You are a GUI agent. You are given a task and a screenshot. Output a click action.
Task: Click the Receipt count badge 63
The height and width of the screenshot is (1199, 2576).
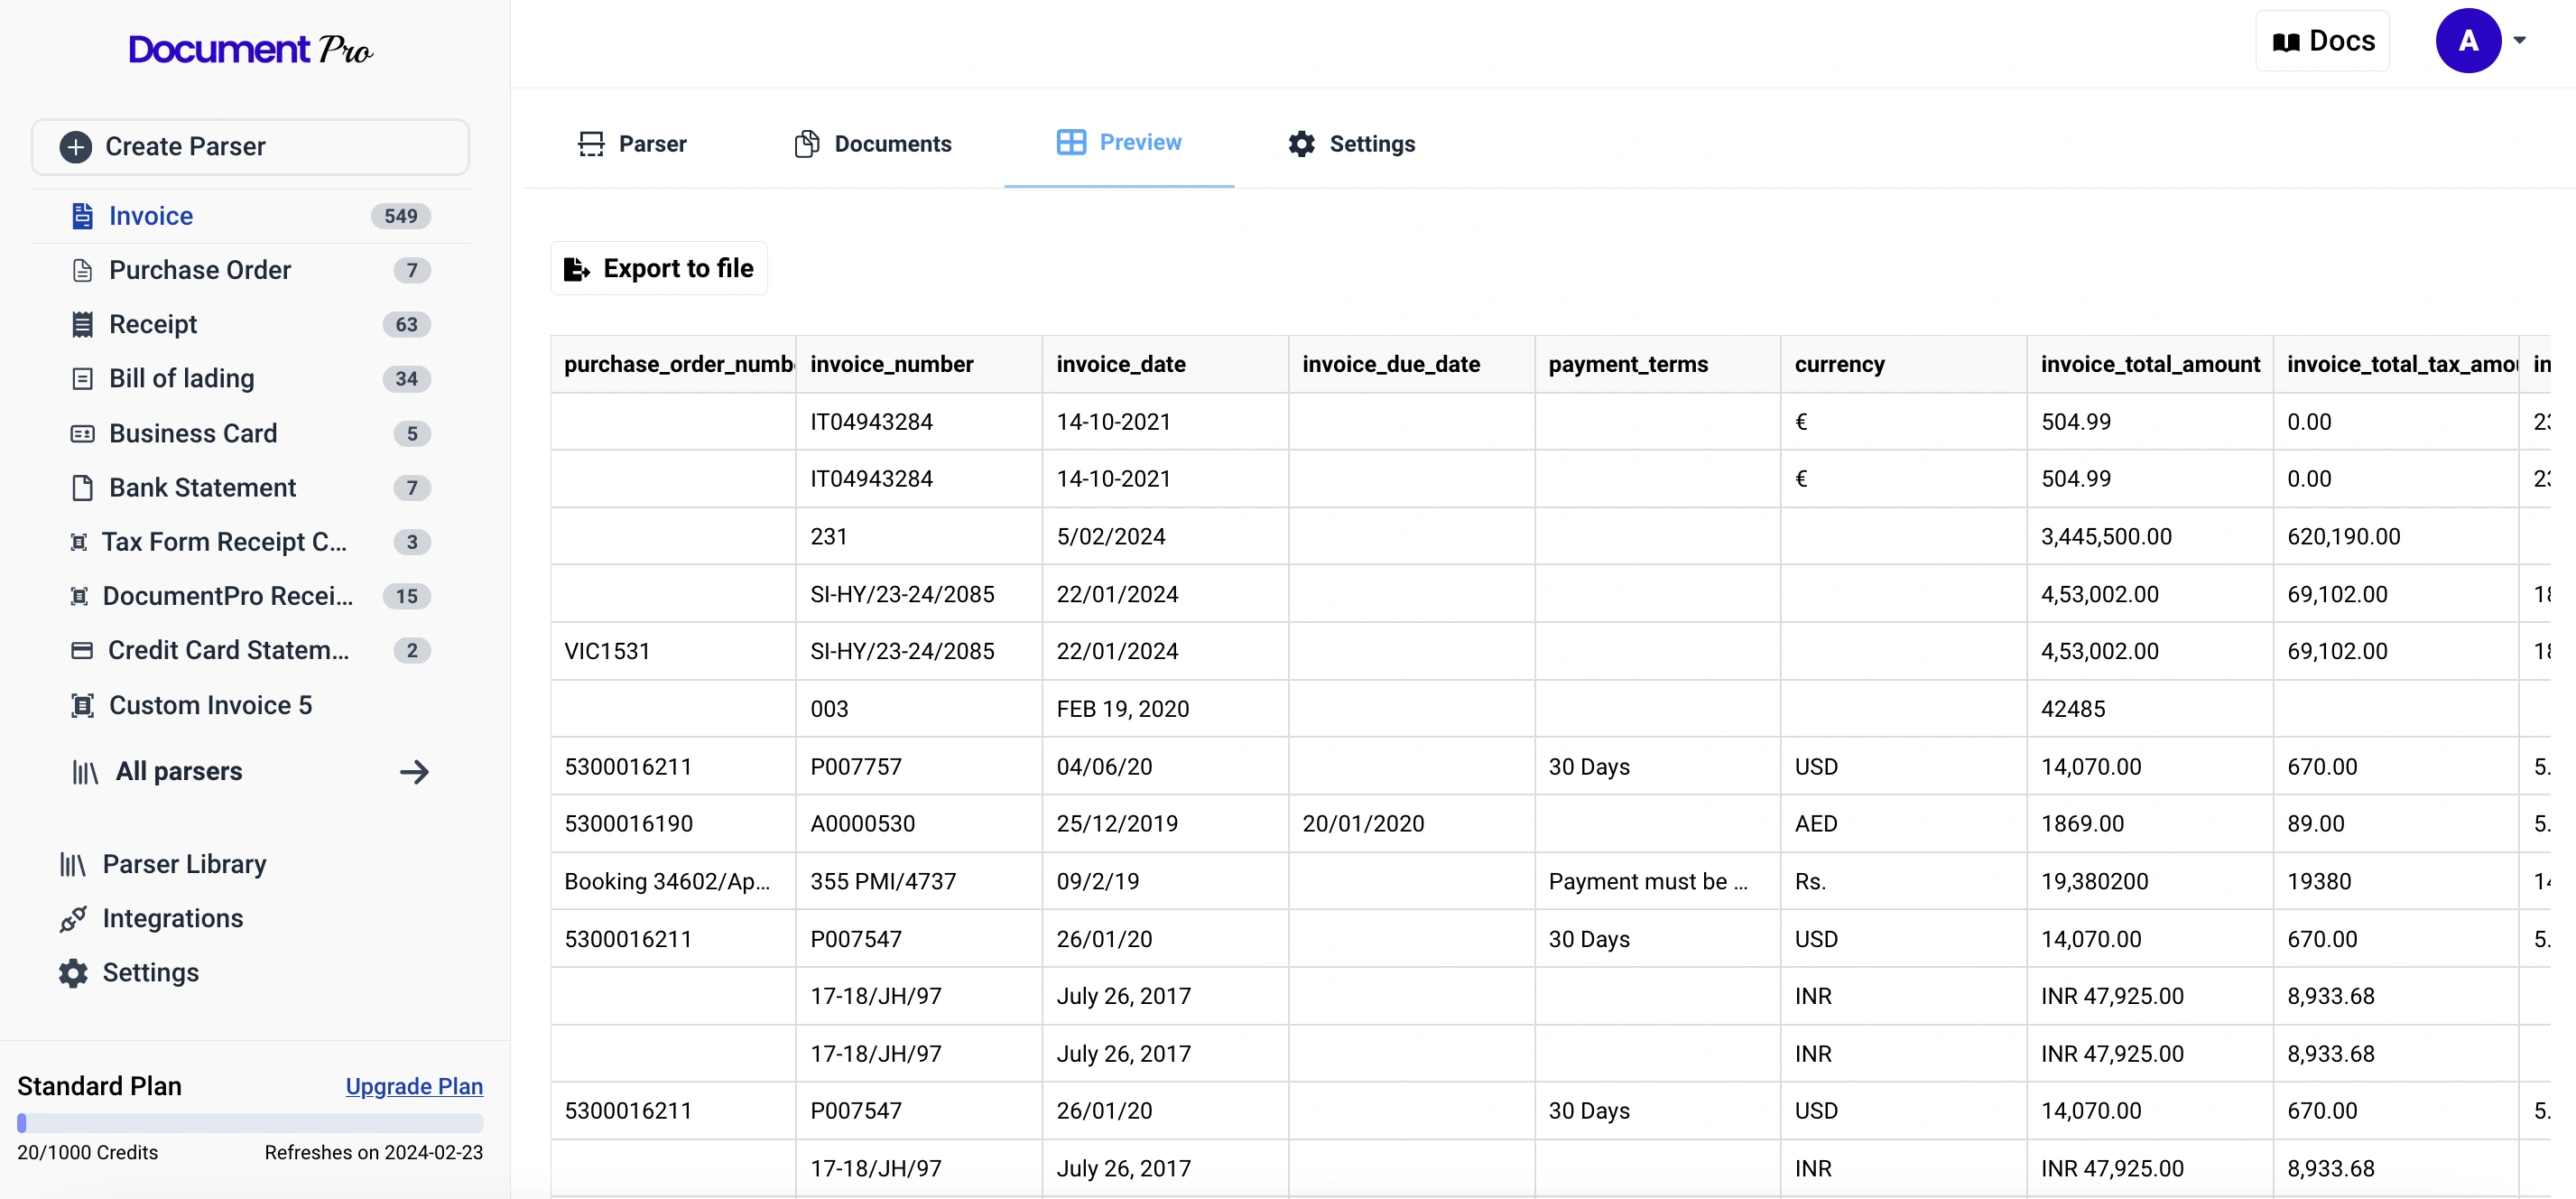point(406,324)
